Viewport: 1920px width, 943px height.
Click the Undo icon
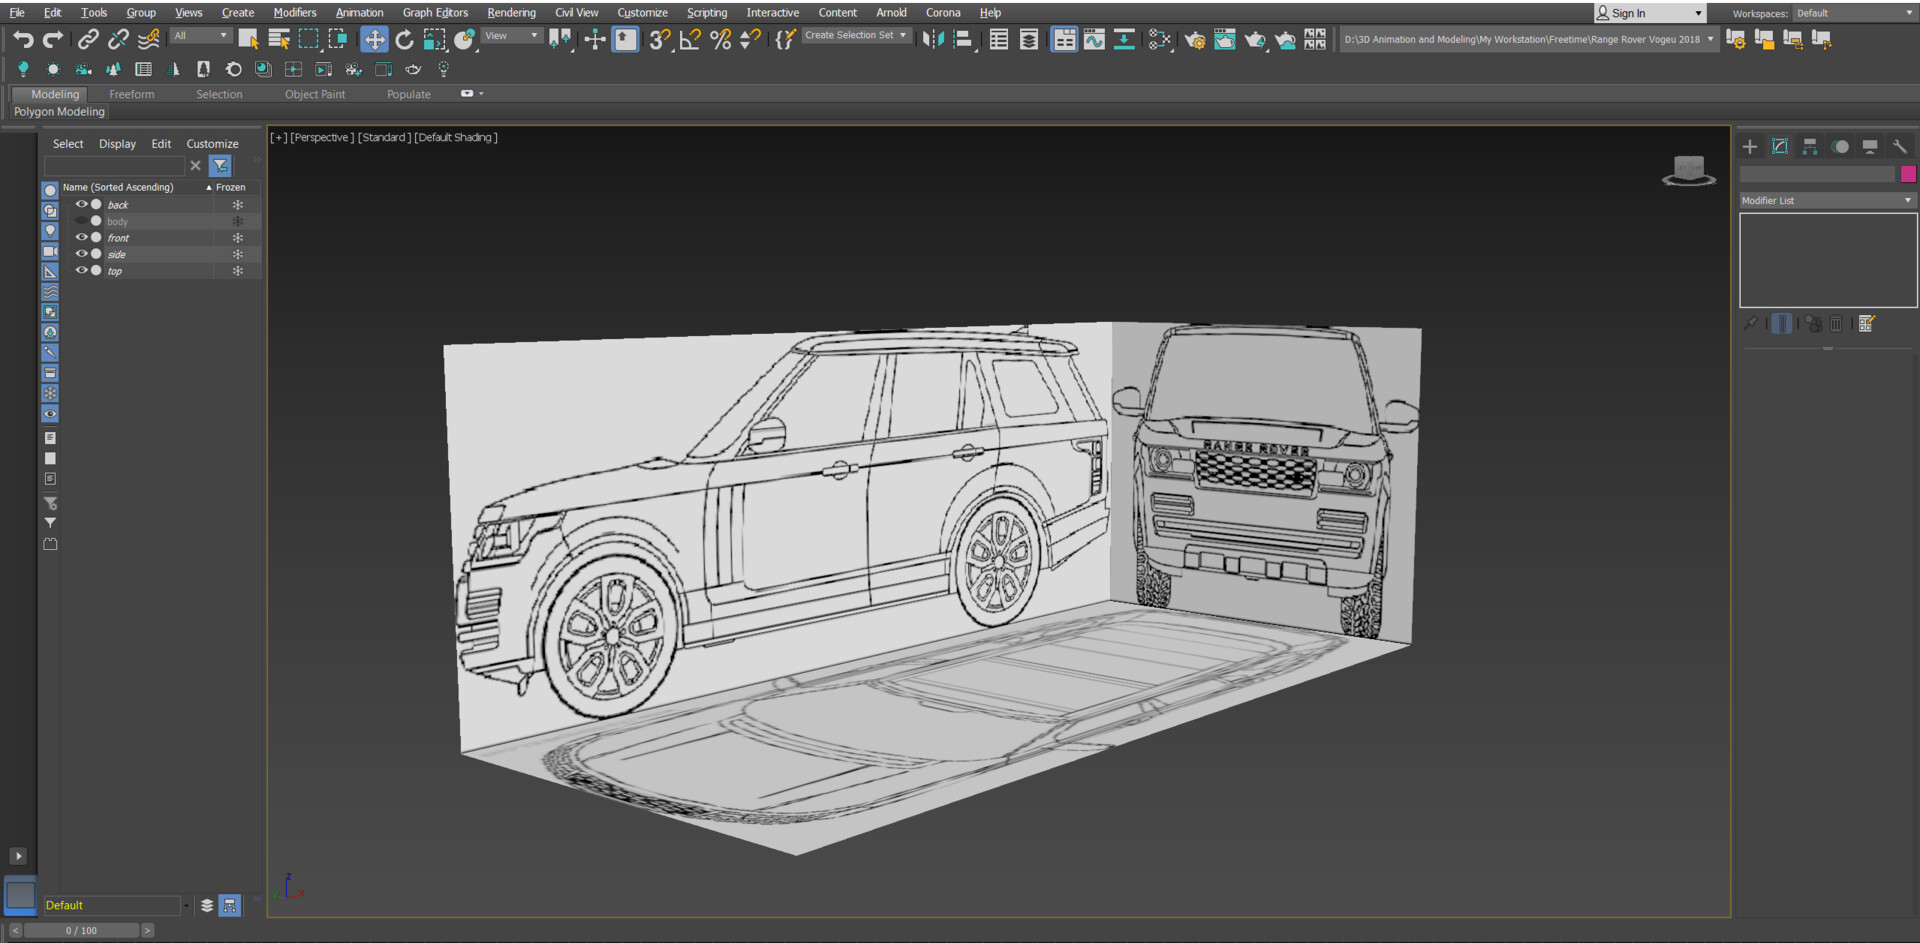click(23, 39)
